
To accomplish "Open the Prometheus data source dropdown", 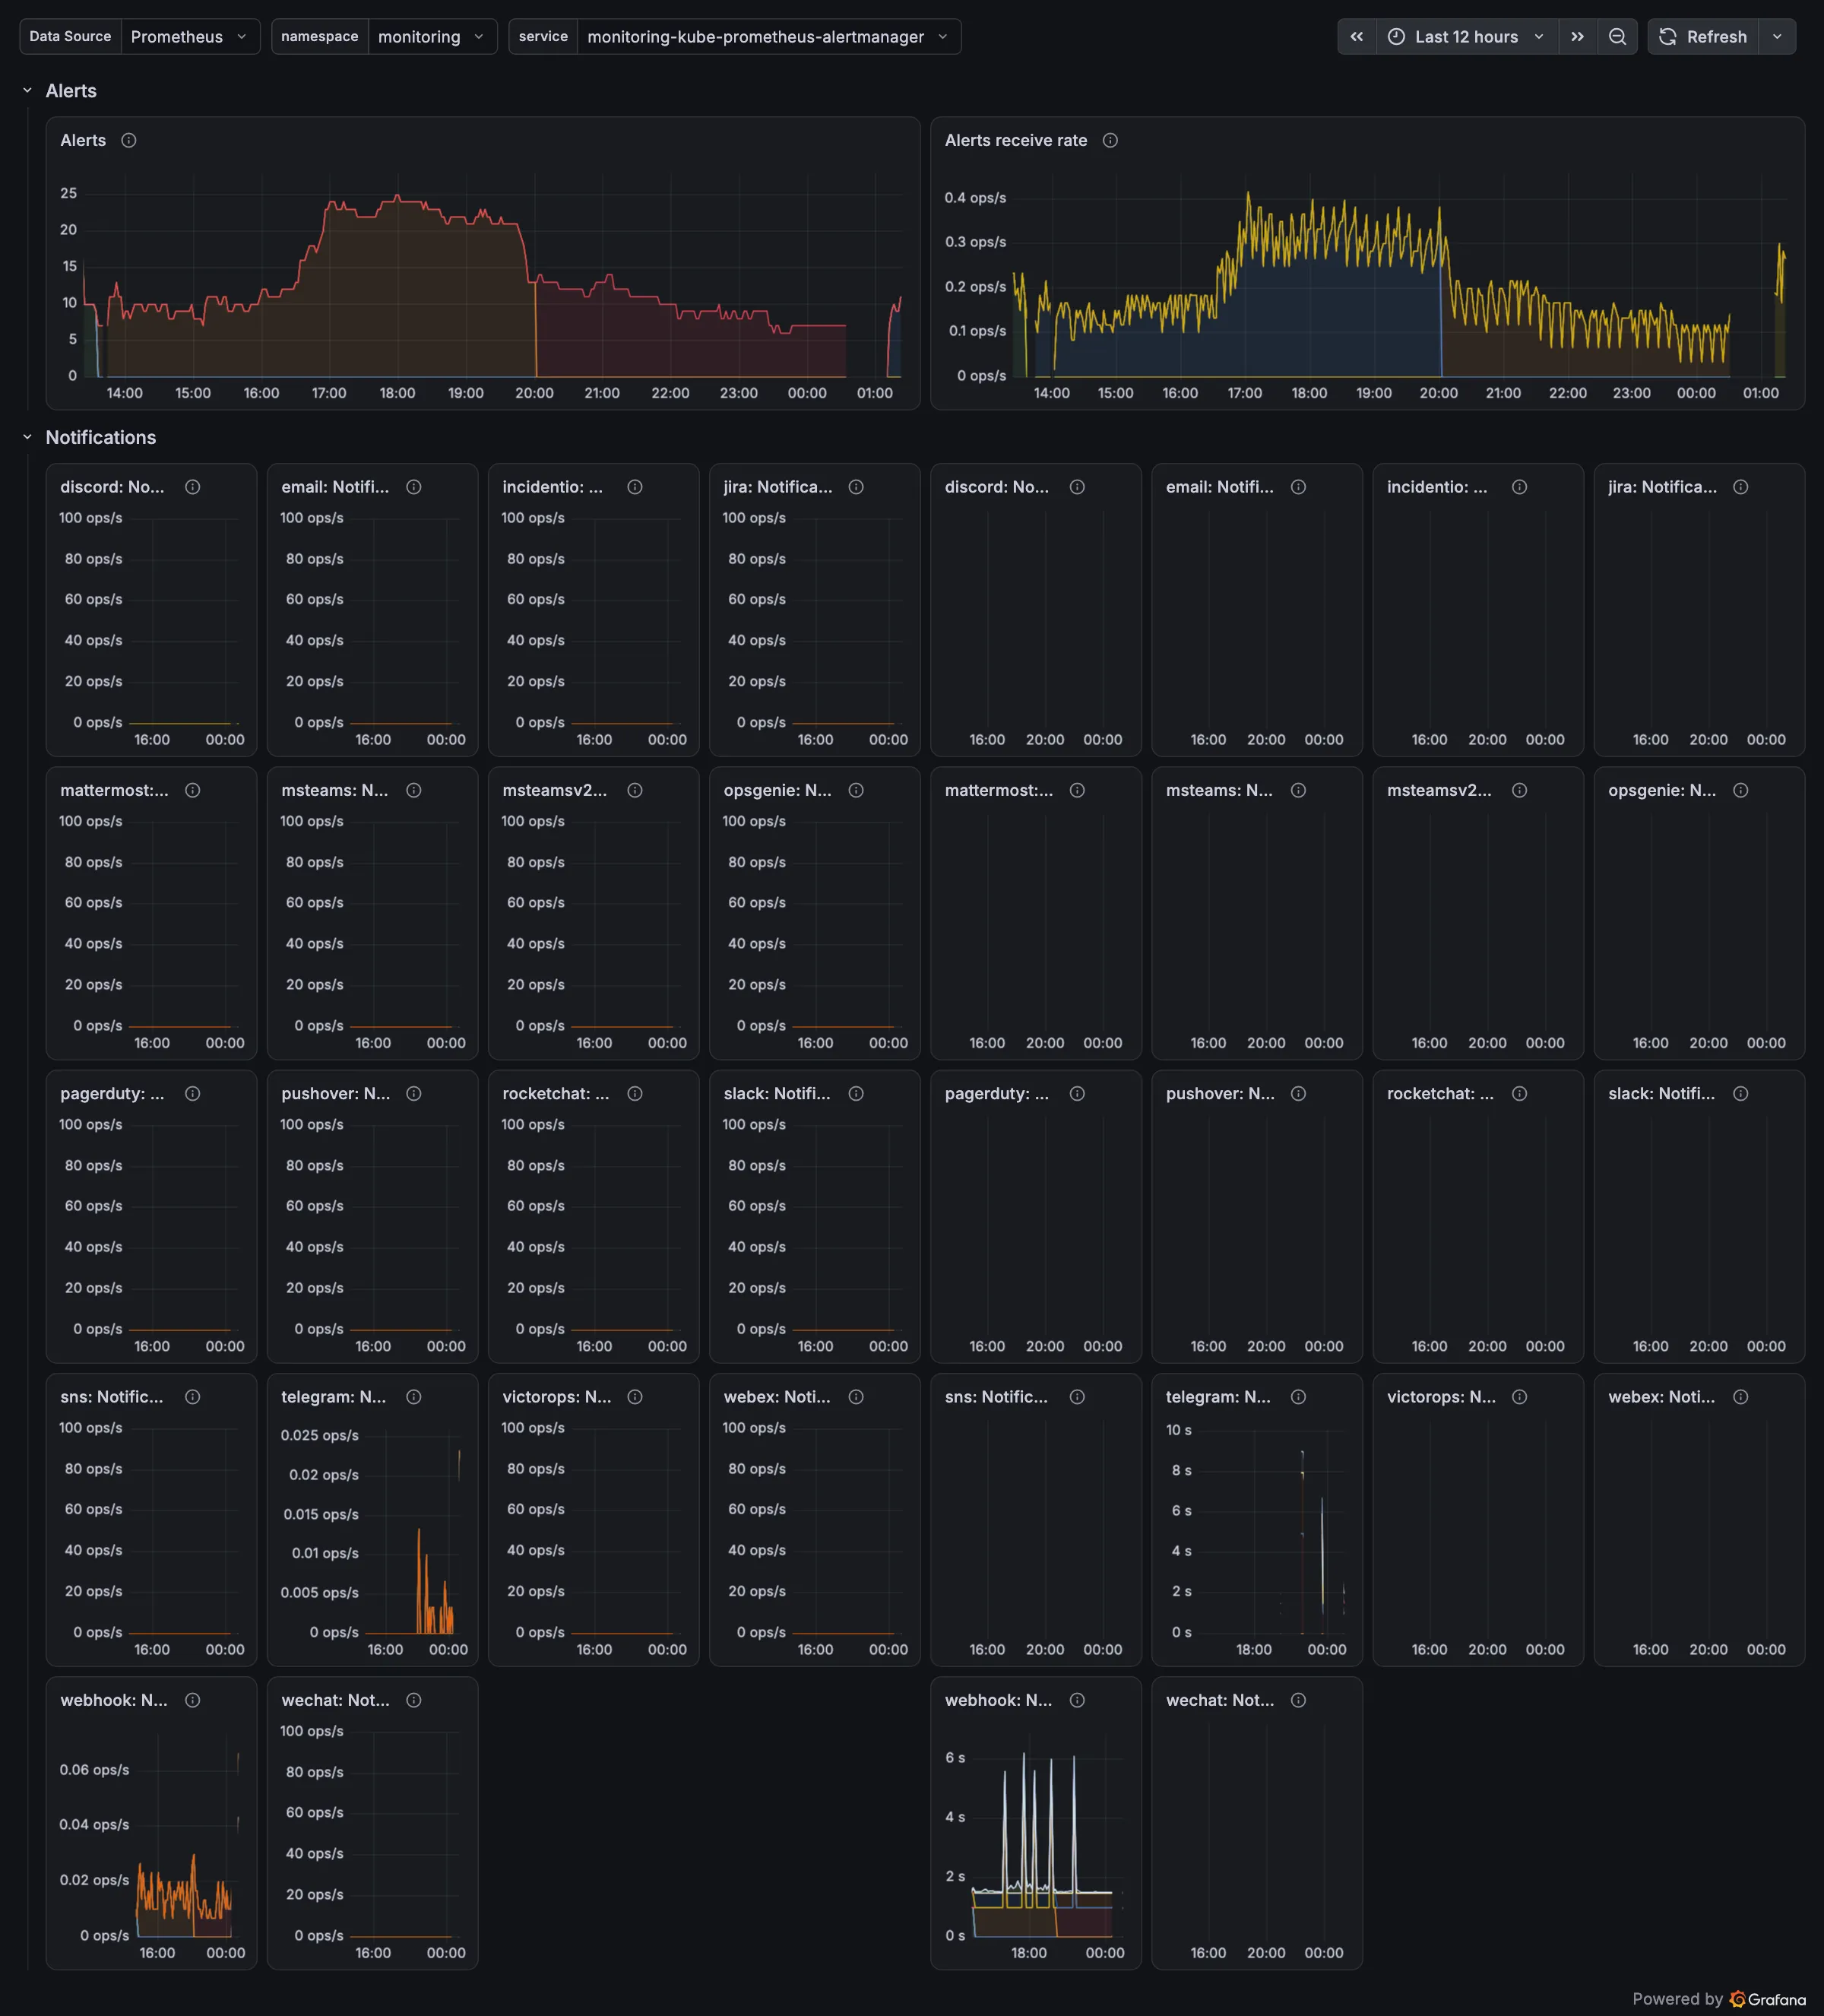I will point(189,37).
